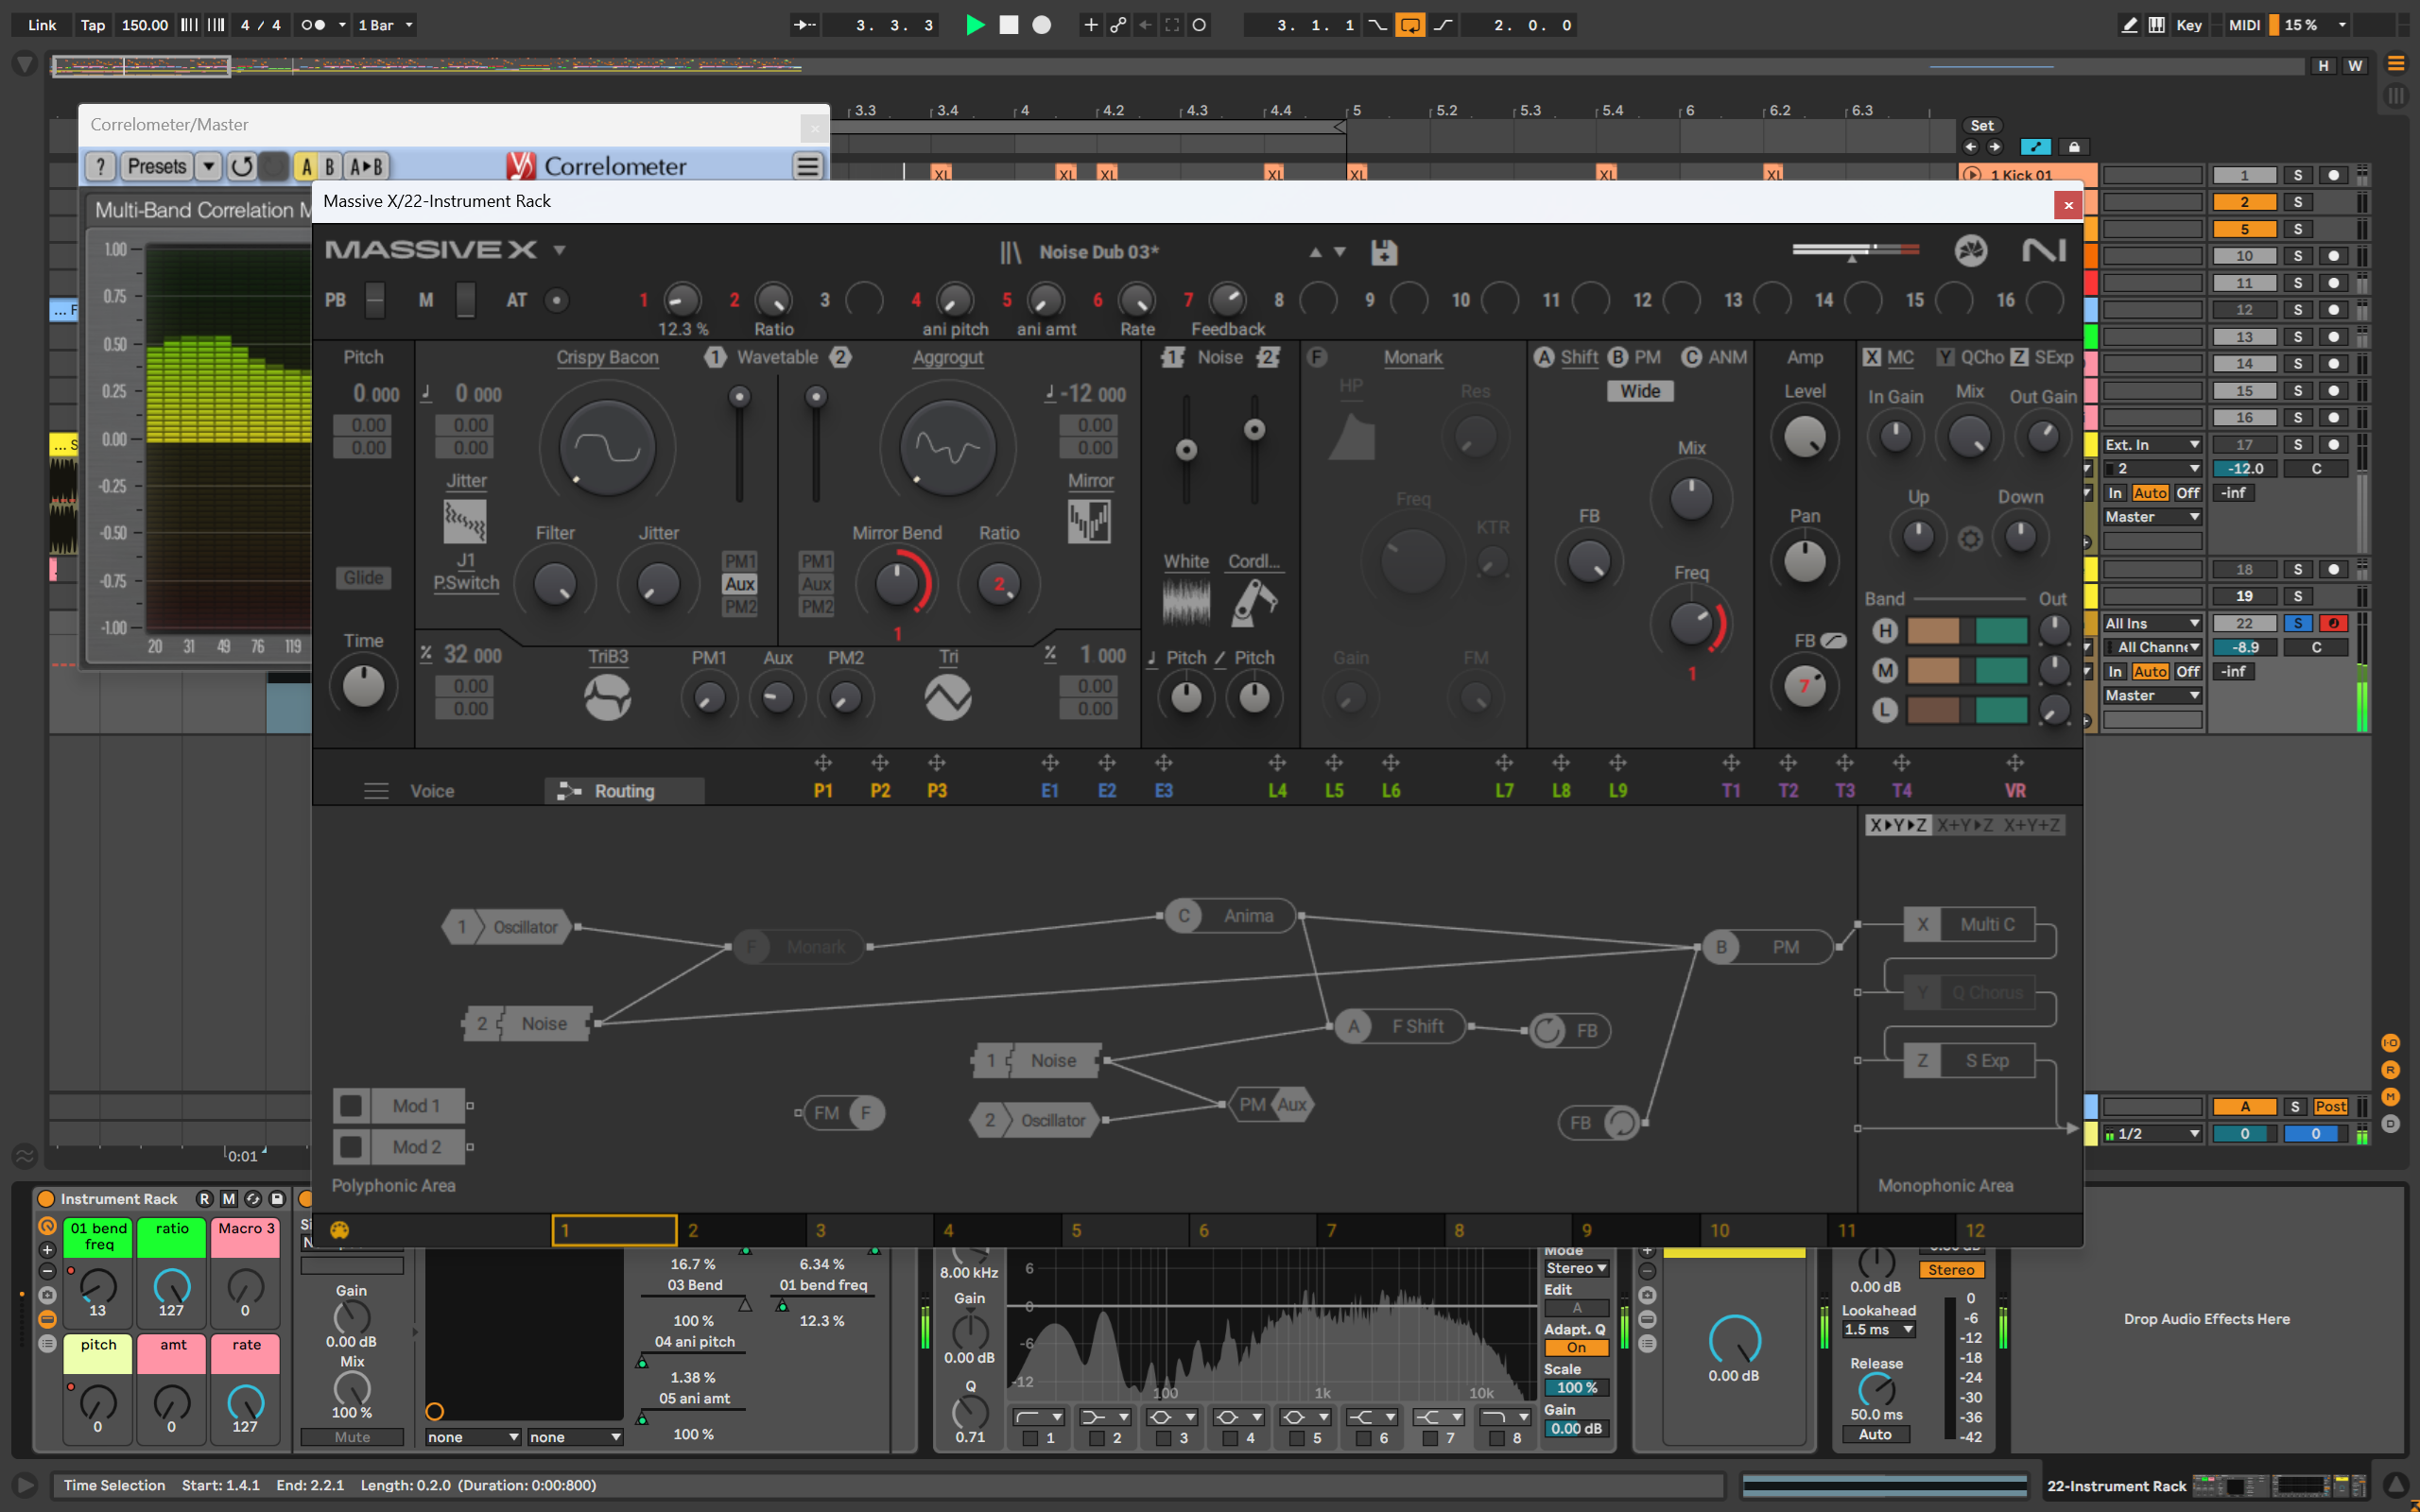This screenshot has width=2420, height=1512.
Task: Open the Stereo mode dropdown in EQ
Action: point(1576,1268)
